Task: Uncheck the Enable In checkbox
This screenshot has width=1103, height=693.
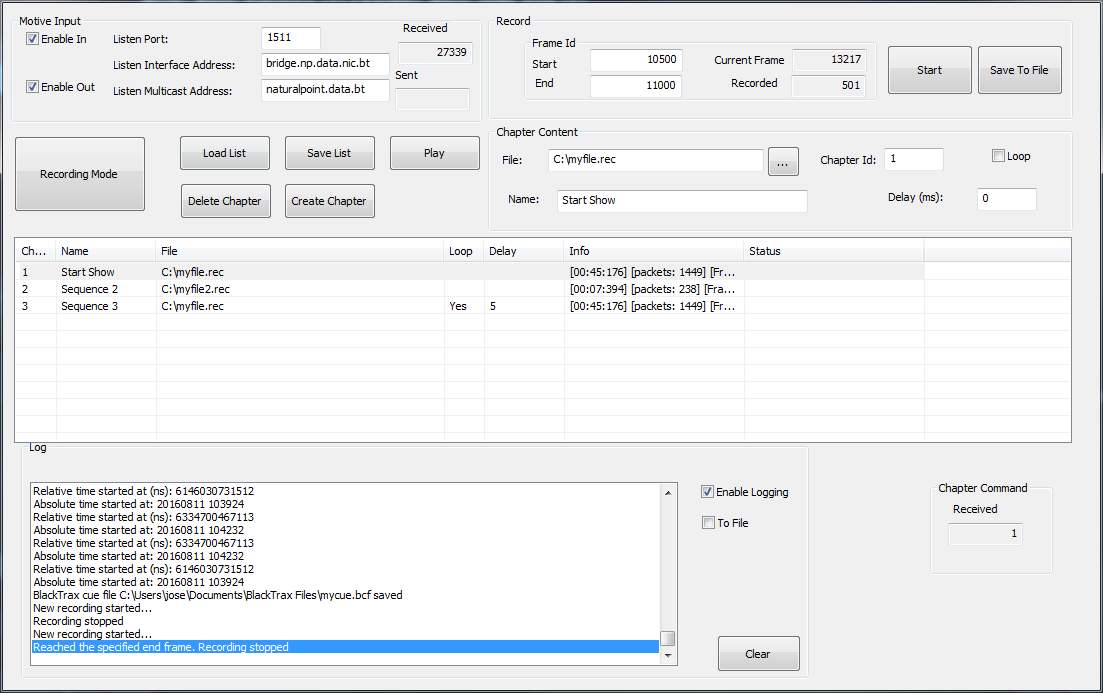Action: click(33, 39)
